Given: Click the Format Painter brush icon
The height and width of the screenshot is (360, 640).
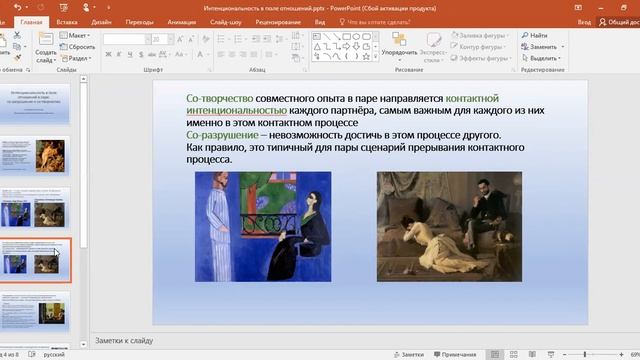Looking at the screenshot, I should (17, 58).
